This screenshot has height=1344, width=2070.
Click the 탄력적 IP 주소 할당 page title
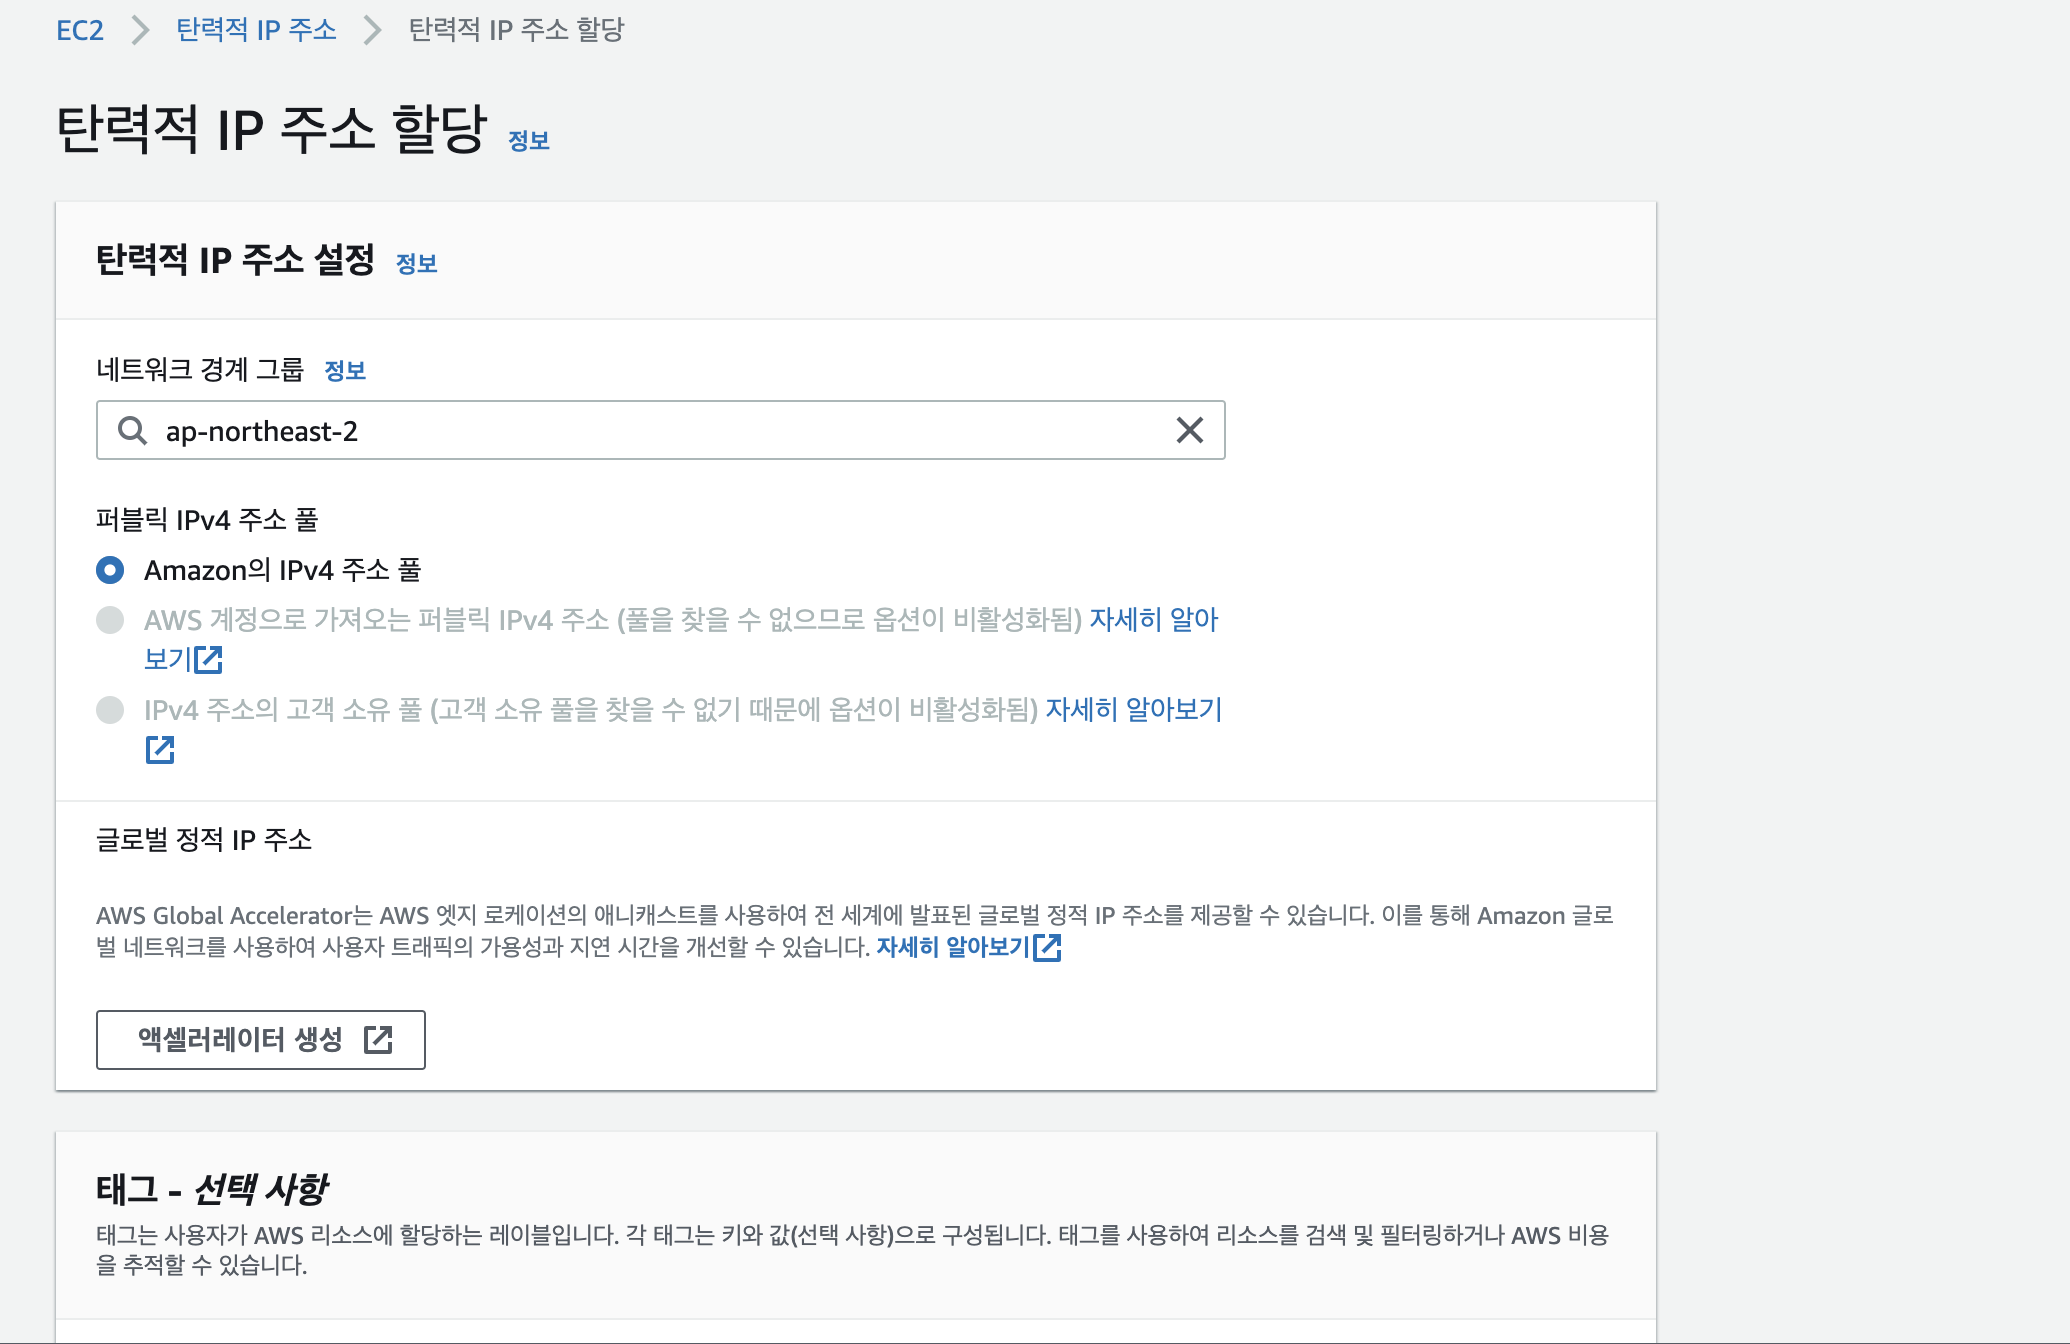point(272,130)
